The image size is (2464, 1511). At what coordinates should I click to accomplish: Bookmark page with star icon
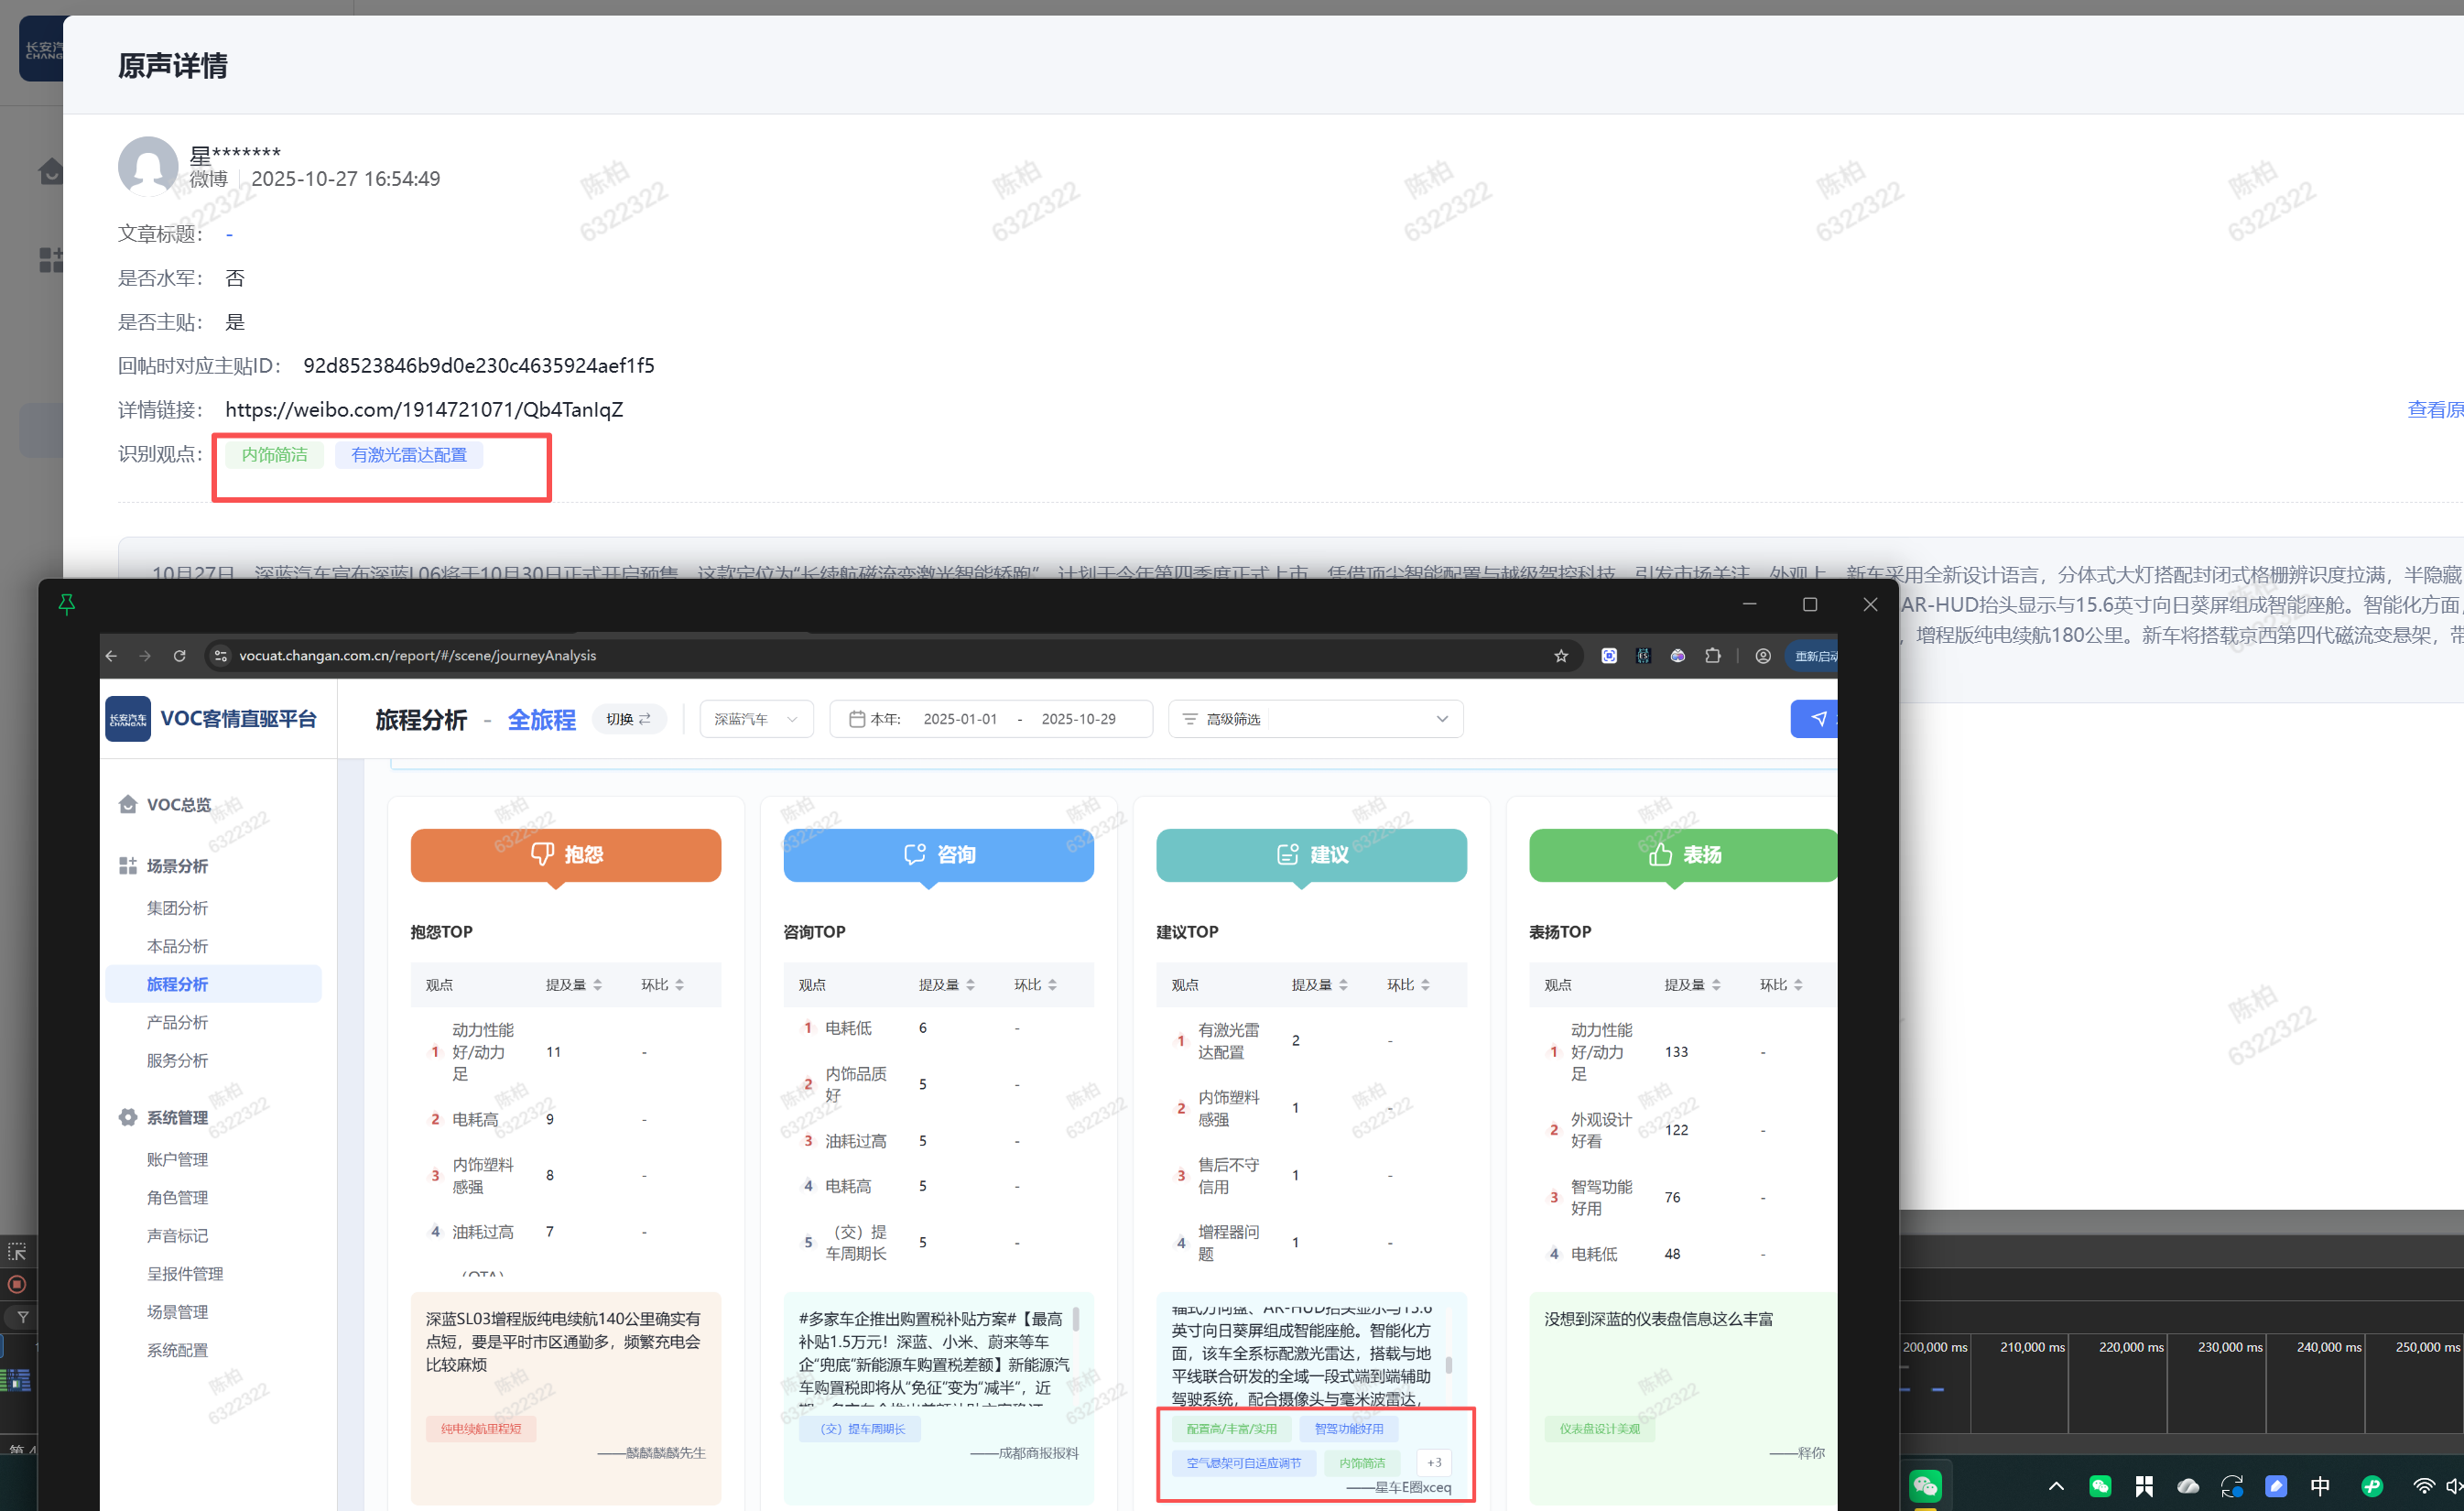point(1560,656)
